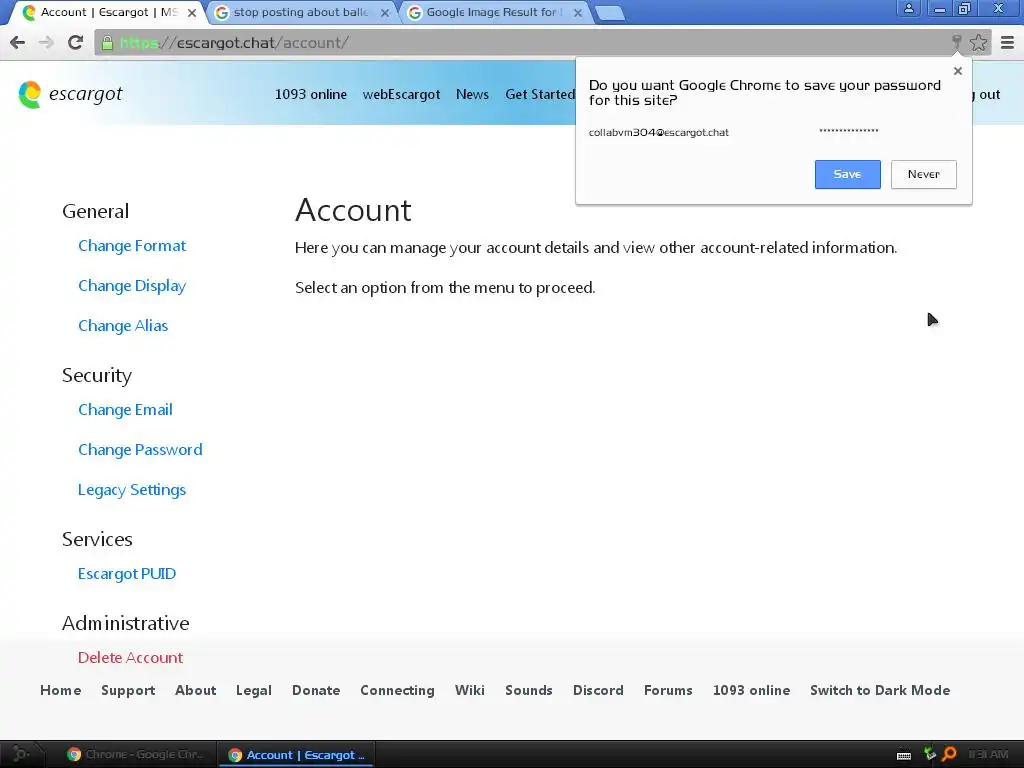
Task: Open News in the nav bar
Action: [472, 94]
